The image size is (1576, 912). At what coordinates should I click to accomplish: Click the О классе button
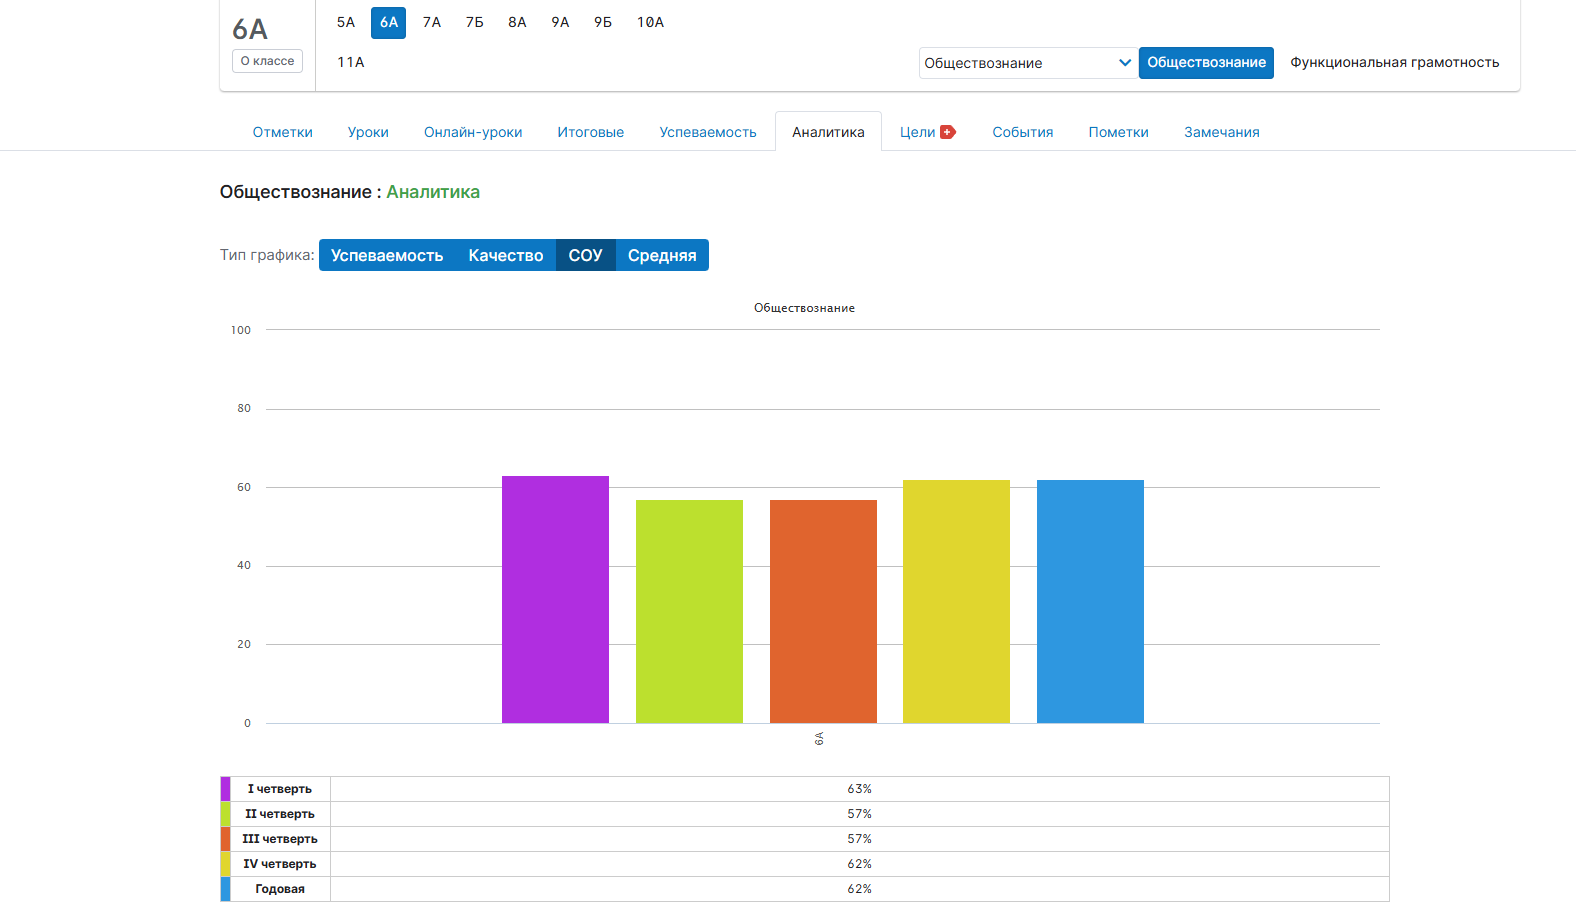pos(267,61)
